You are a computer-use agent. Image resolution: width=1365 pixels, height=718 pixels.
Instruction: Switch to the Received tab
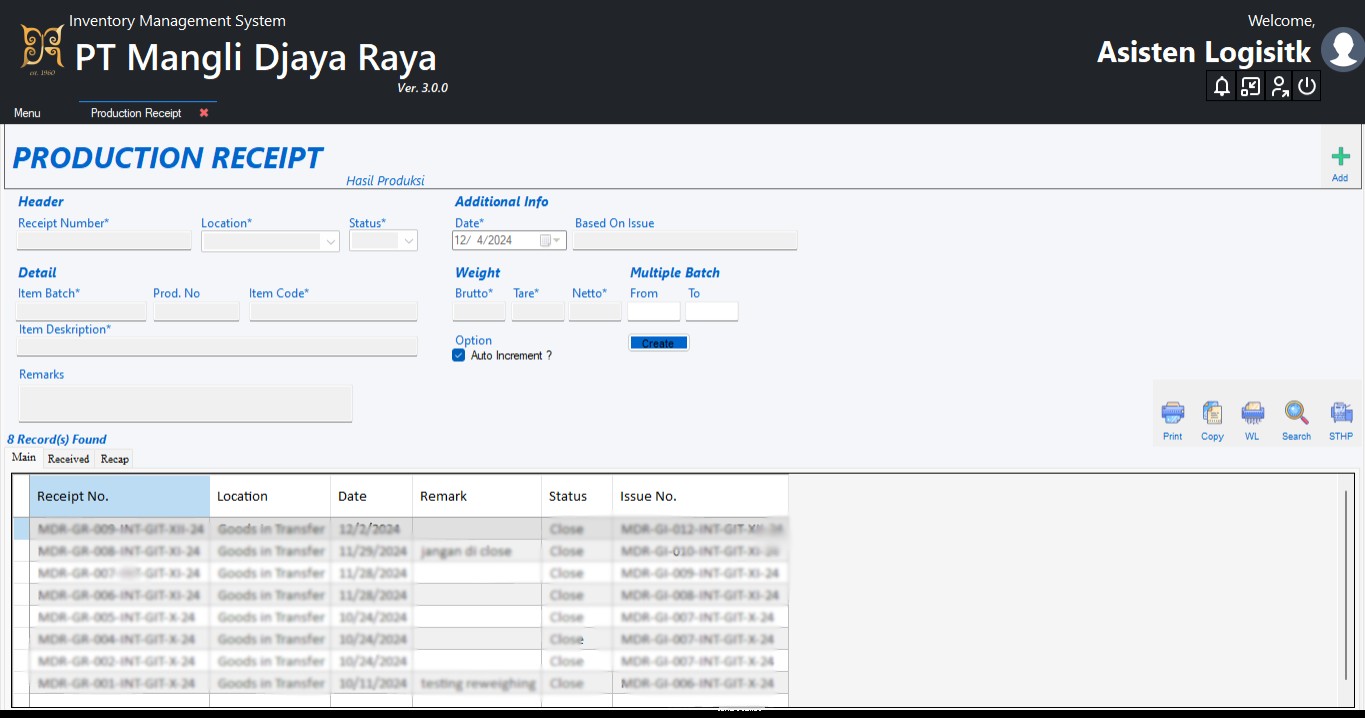(x=69, y=459)
